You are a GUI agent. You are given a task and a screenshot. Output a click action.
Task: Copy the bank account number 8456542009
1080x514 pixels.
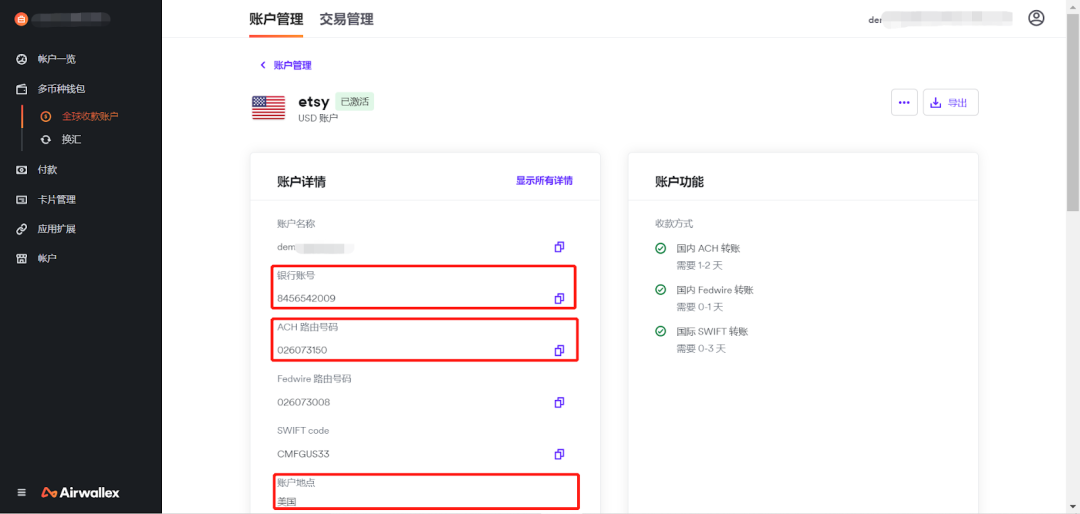(x=559, y=298)
